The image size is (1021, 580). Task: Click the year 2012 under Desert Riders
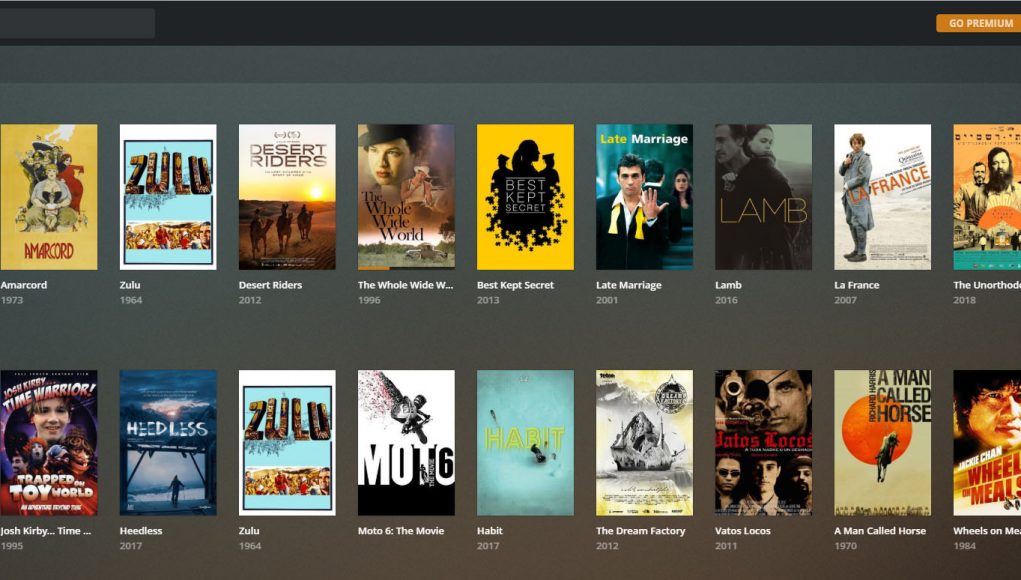250,300
